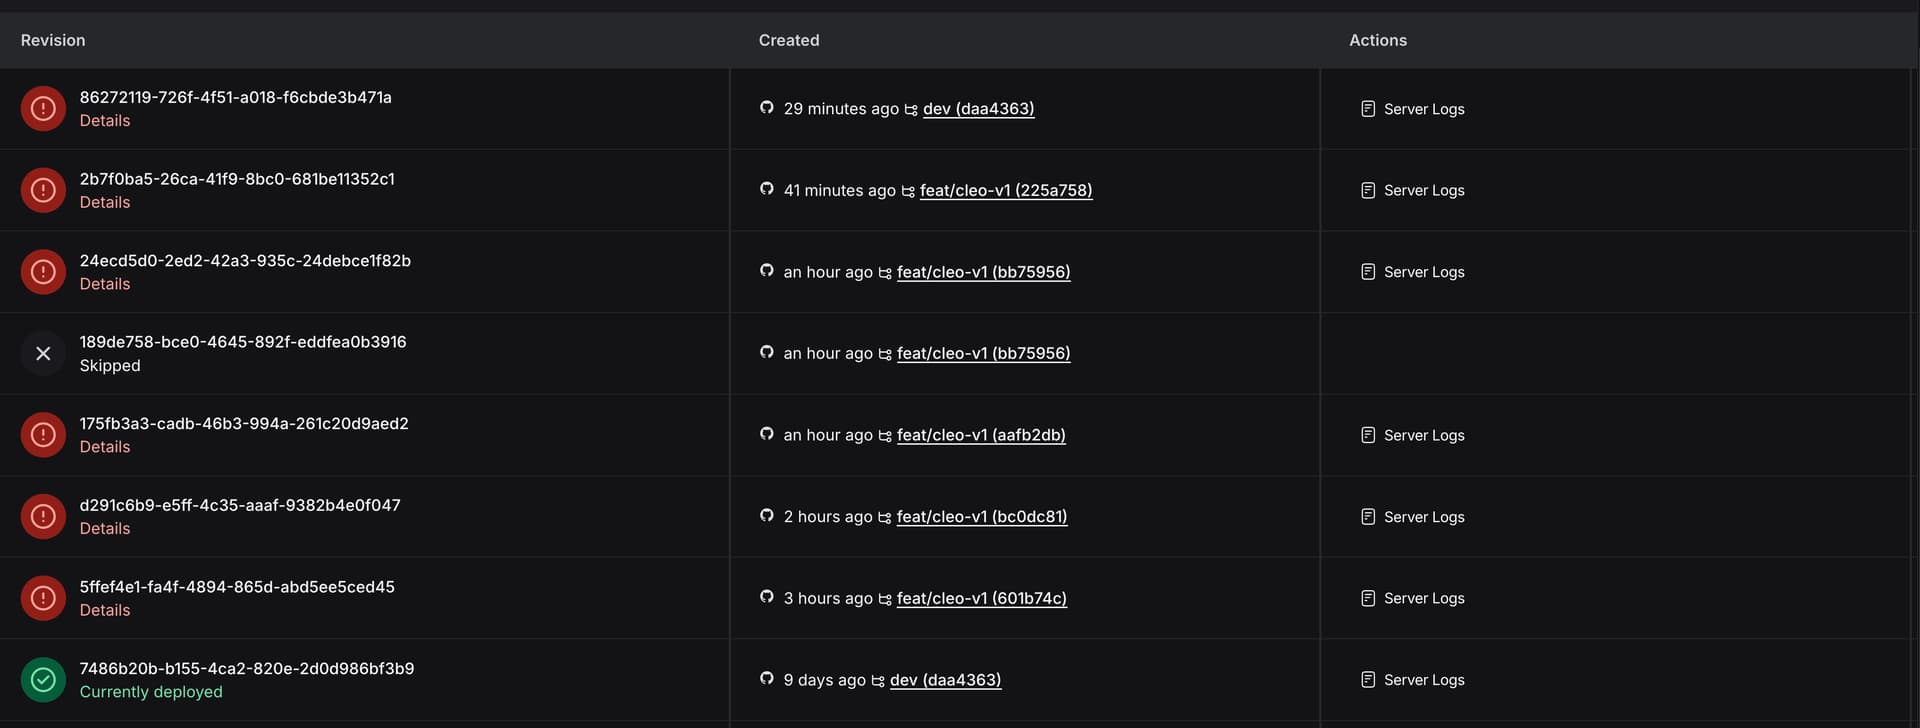Open the dev (daa4363) link created 29 minutes ago
The image size is (1920, 728).
pyautogui.click(x=978, y=109)
